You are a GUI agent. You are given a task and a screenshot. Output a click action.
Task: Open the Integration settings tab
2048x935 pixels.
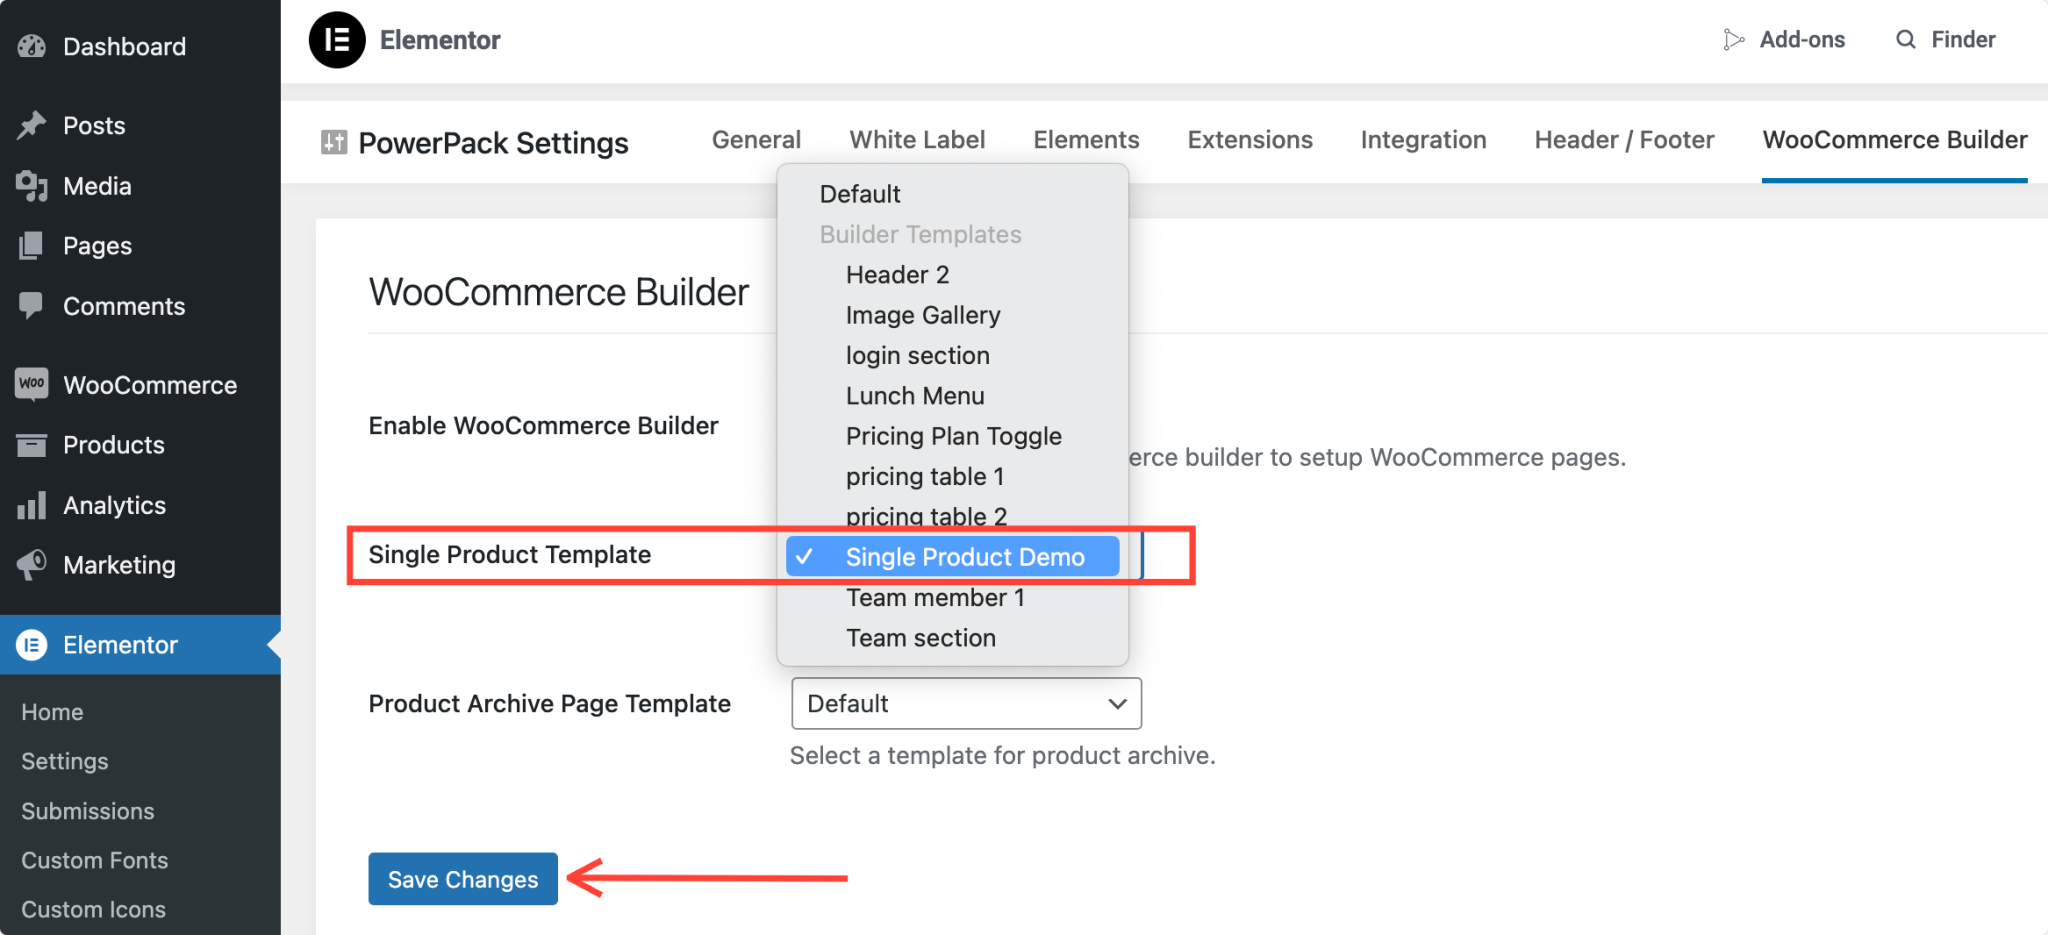(x=1423, y=140)
